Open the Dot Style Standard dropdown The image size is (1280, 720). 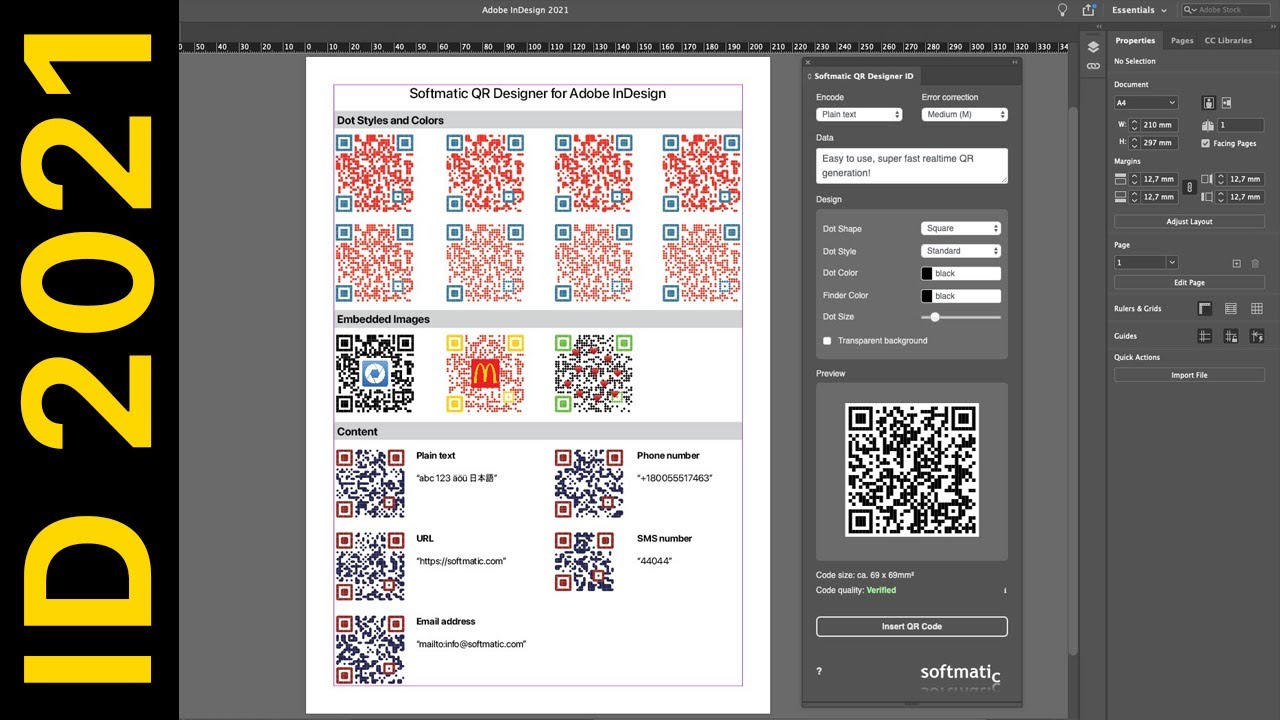[x=961, y=251]
